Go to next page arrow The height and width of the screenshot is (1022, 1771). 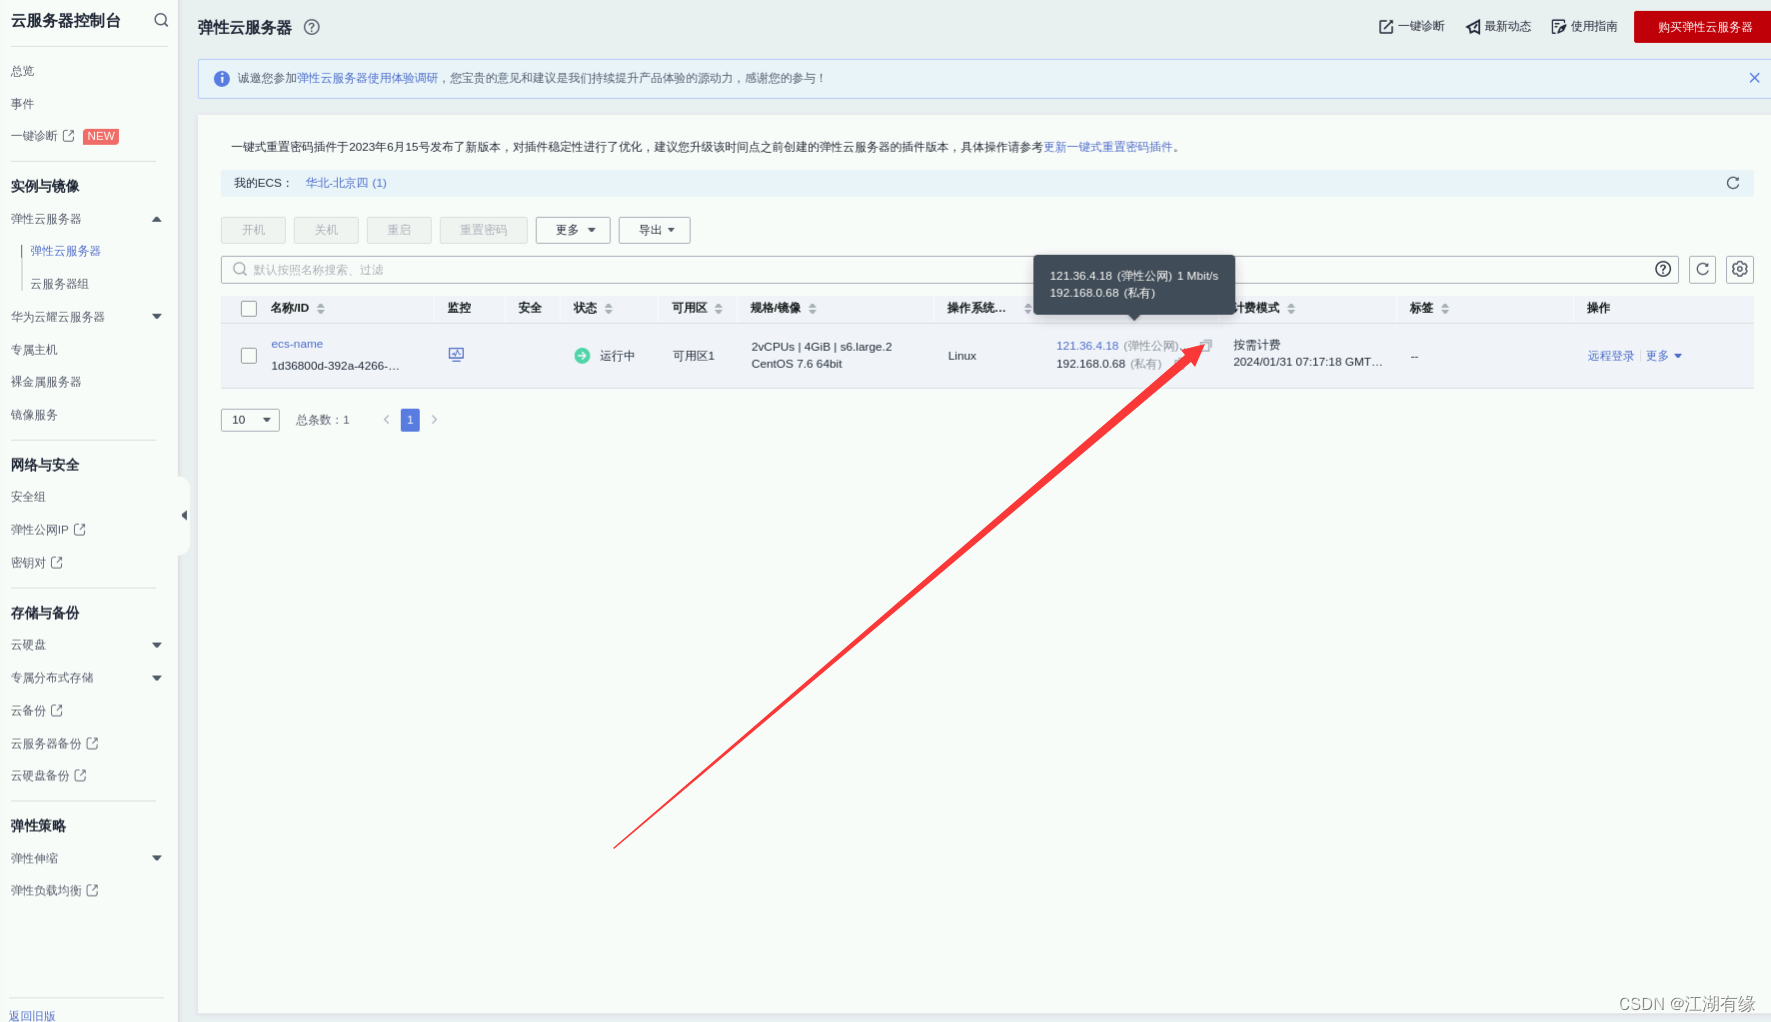coord(434,420)
